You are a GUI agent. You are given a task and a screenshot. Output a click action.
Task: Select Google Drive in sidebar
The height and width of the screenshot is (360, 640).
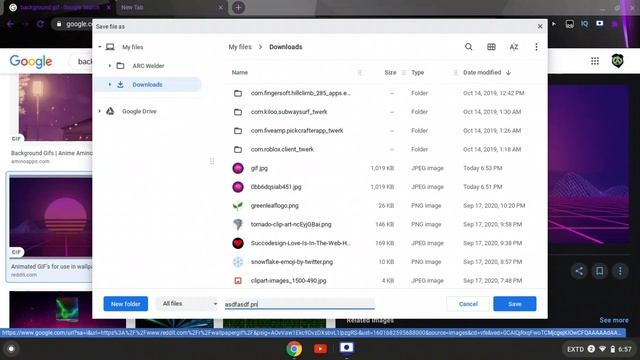click(139, 111)
